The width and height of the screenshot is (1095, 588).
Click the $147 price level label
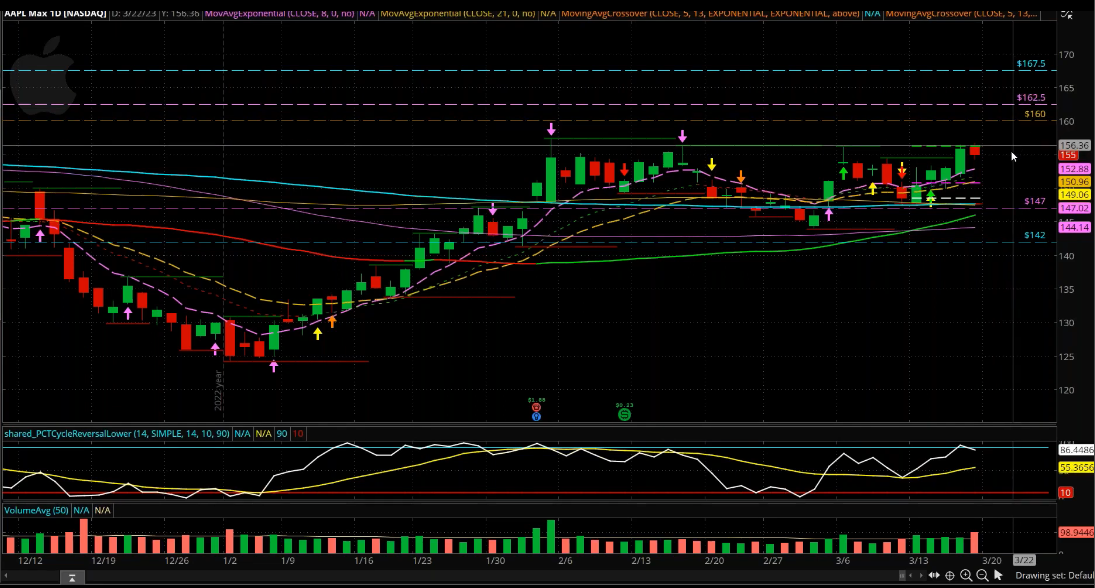click(1035, 201)
